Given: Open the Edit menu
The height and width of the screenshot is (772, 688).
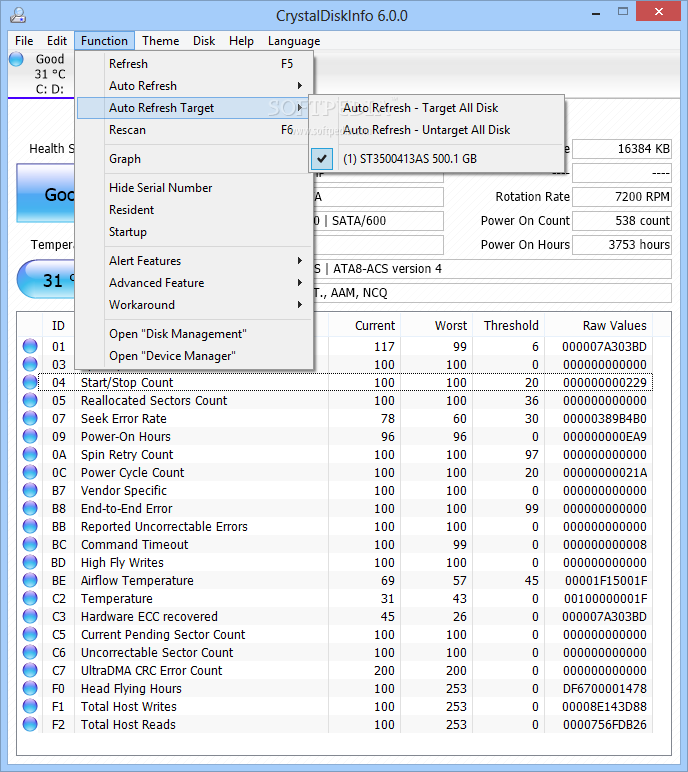Looking at the screenshot, I should click(57, 41).
